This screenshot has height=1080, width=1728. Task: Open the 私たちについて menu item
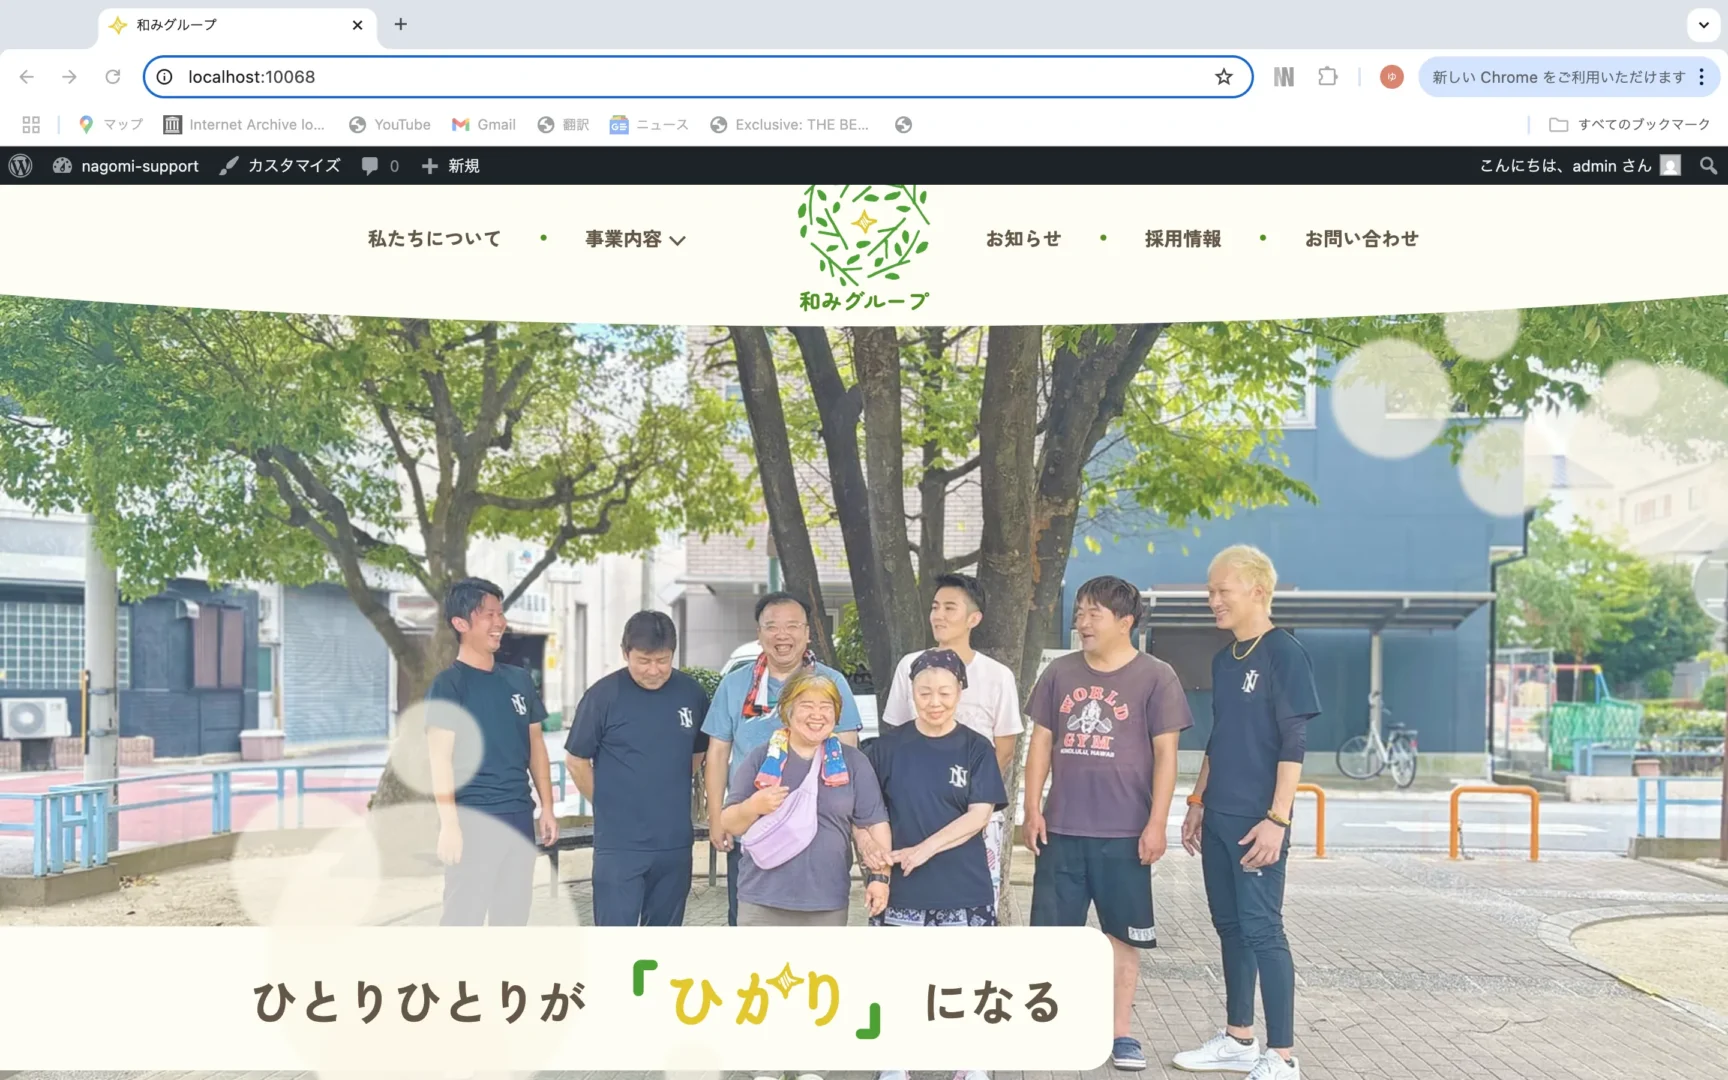[x=434, y=239]
